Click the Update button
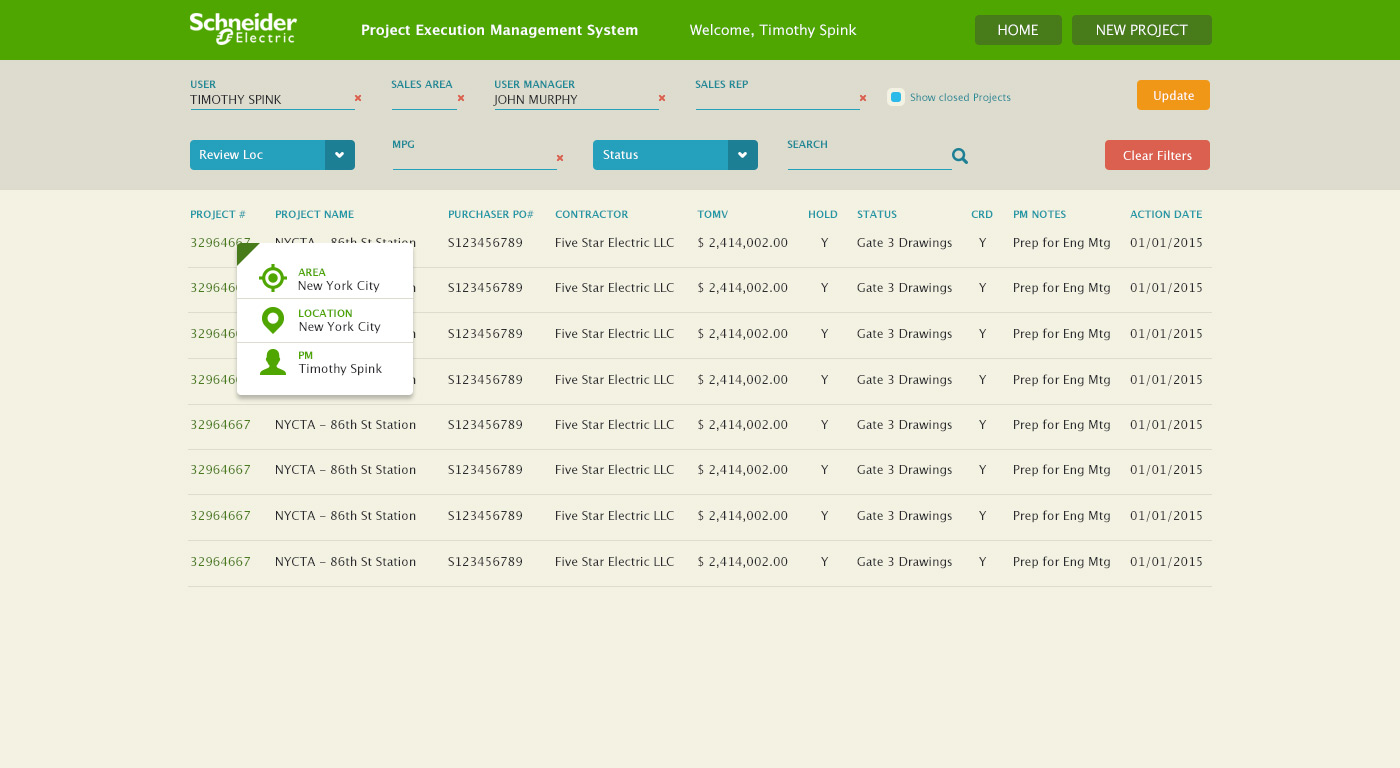This screenshot has width=1400, height=768. pyautogui.click(x=1172, y=94)
